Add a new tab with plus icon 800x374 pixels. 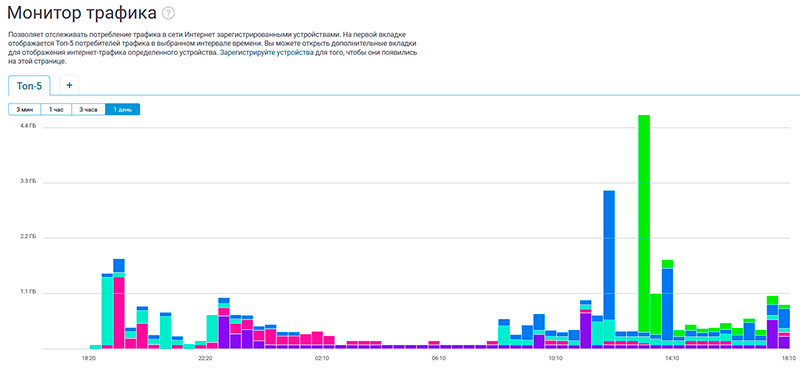69,85
